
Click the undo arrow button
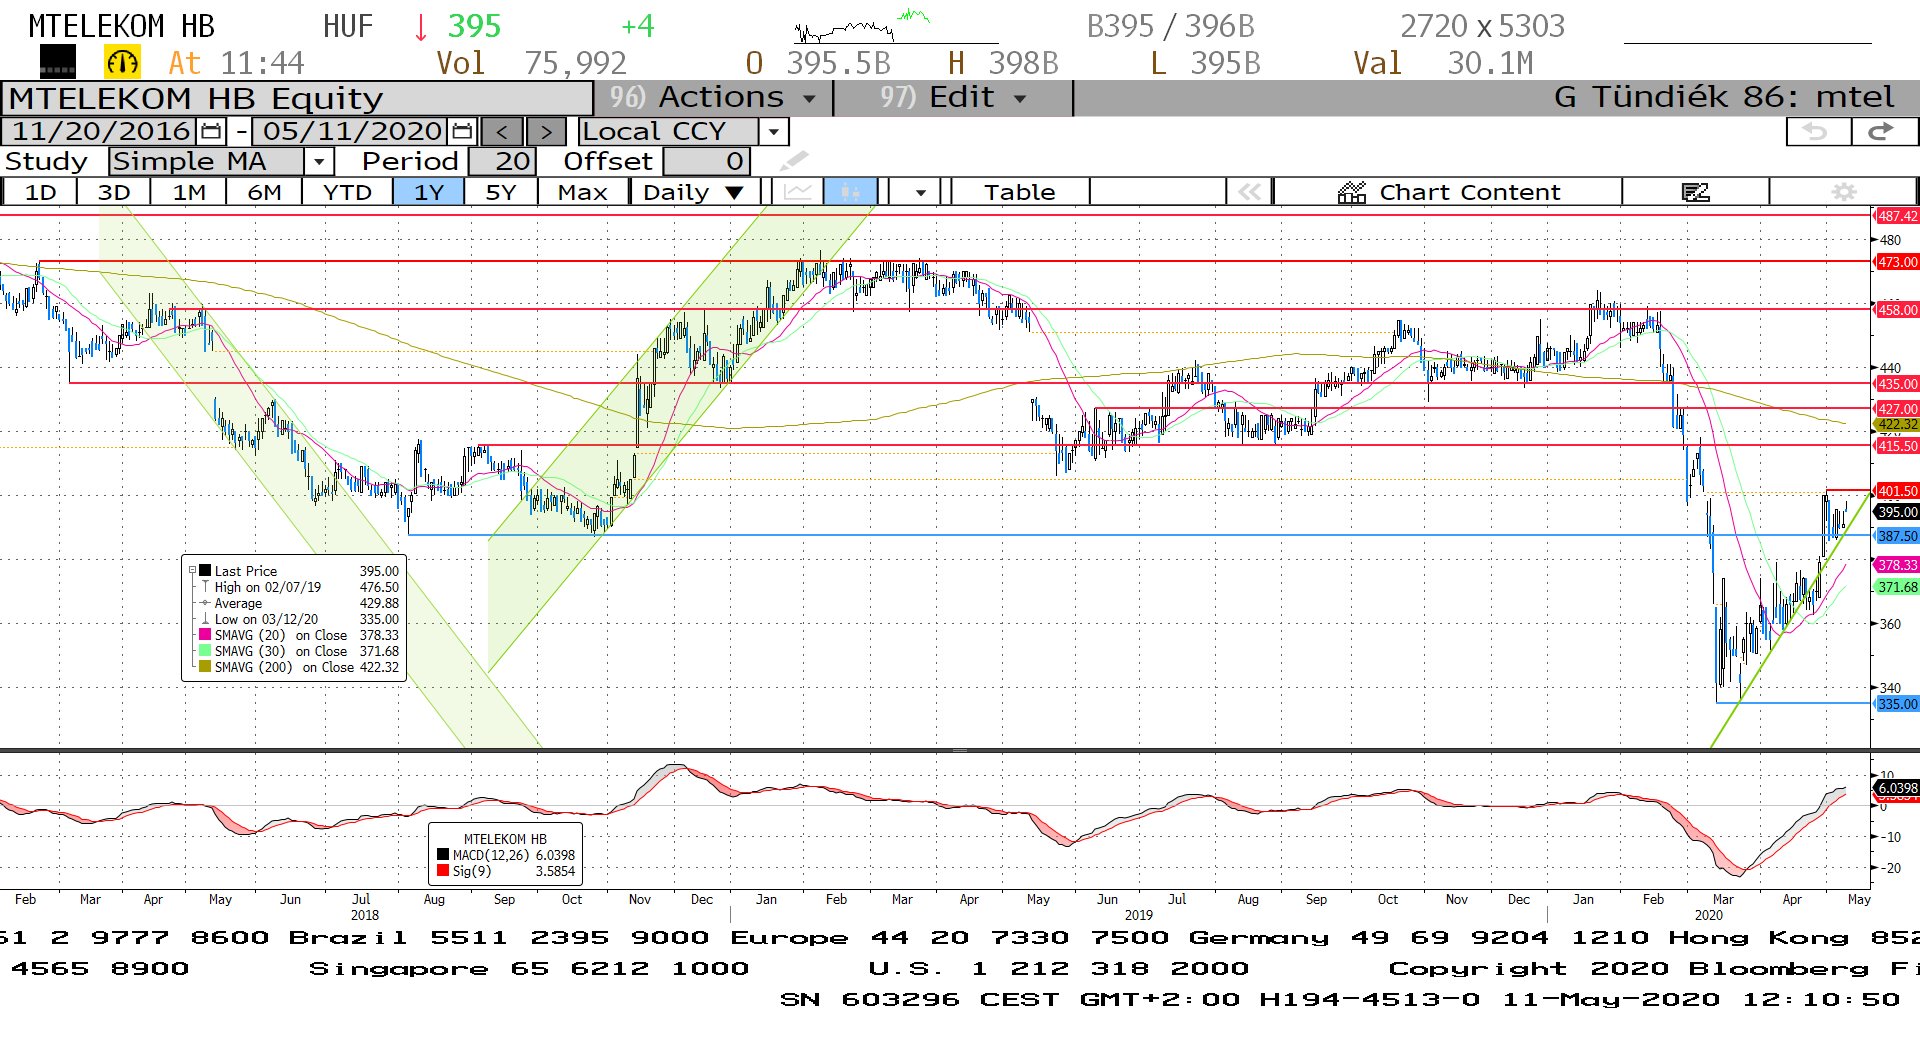(x=1816, y=131)
